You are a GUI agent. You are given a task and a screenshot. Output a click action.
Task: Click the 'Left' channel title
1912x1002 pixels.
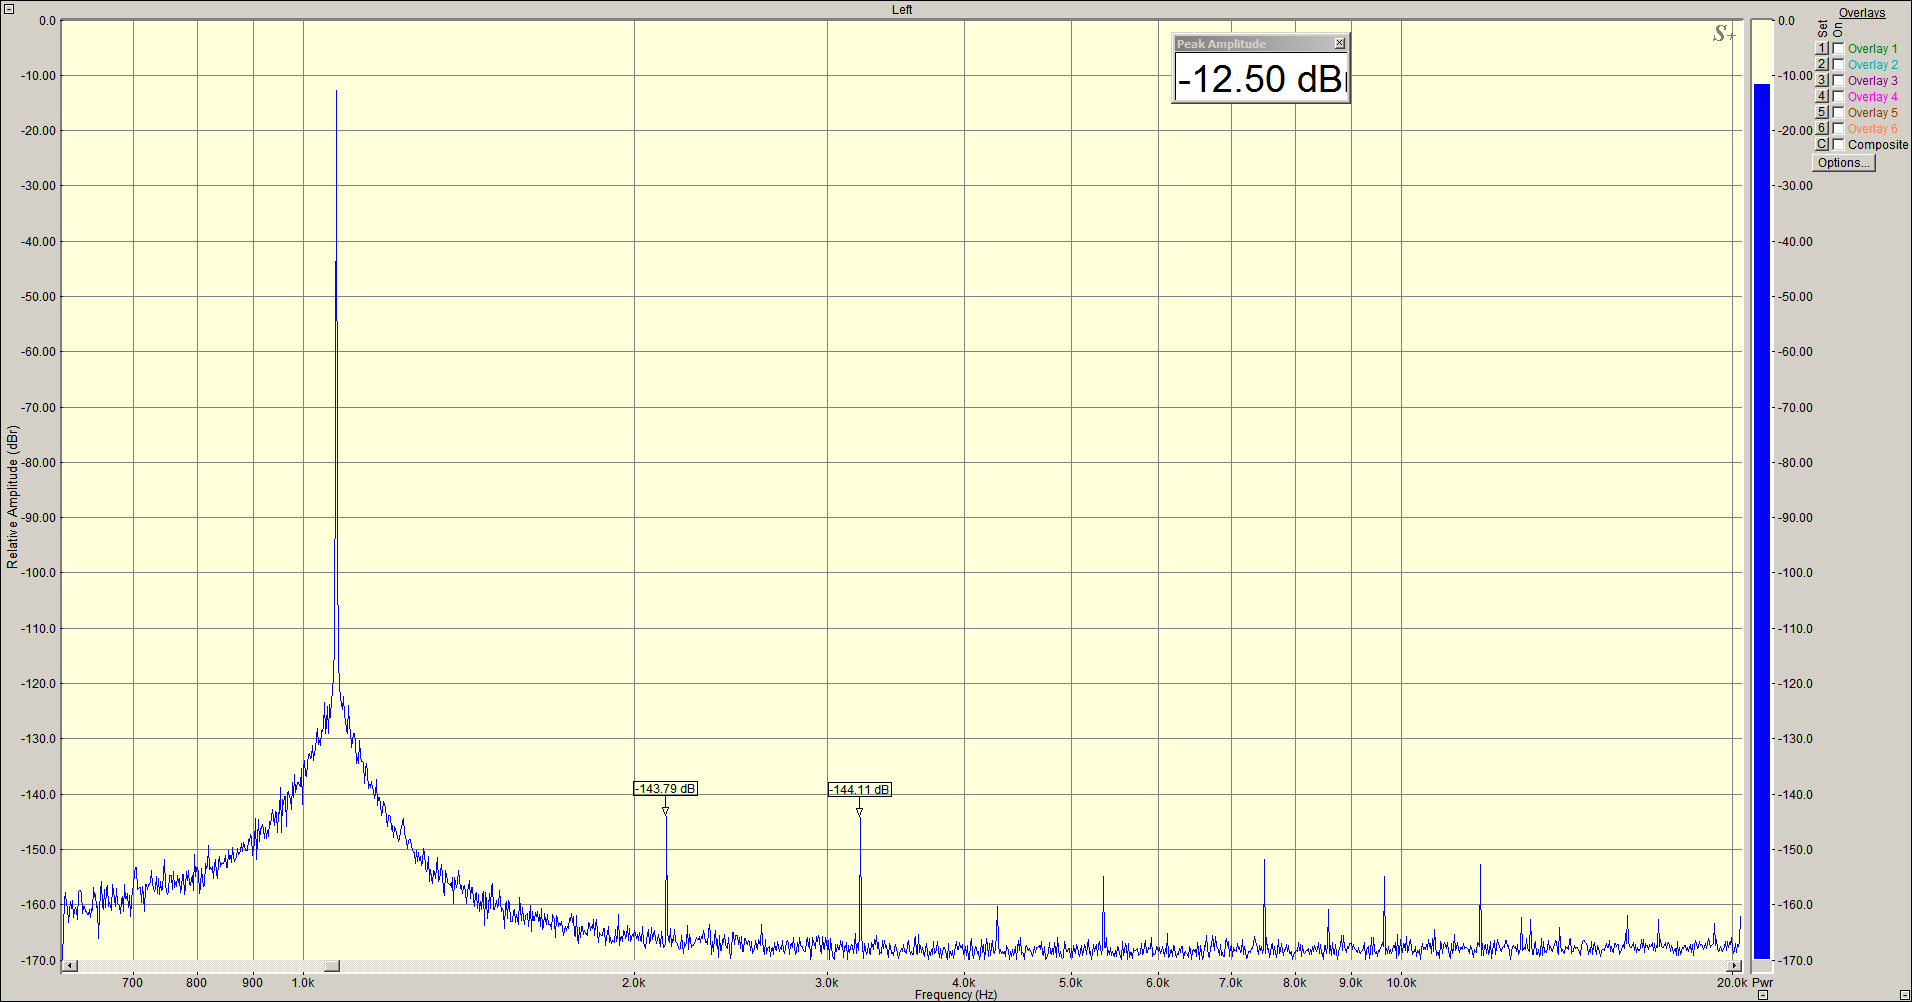902,10
